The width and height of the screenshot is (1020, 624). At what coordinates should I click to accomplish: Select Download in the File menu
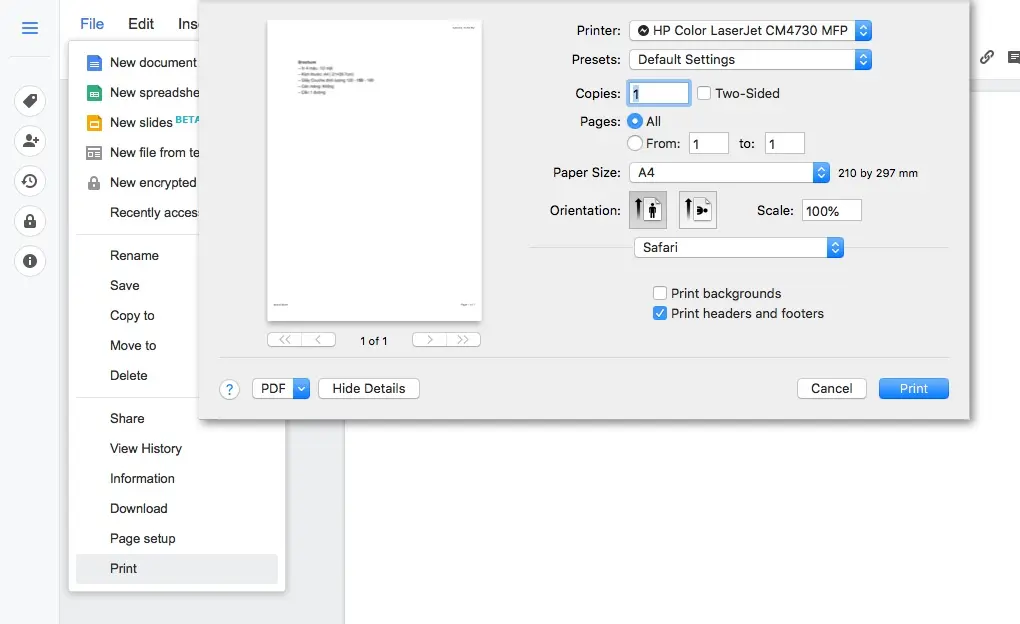pyautogui.click(x=139, y=508)
